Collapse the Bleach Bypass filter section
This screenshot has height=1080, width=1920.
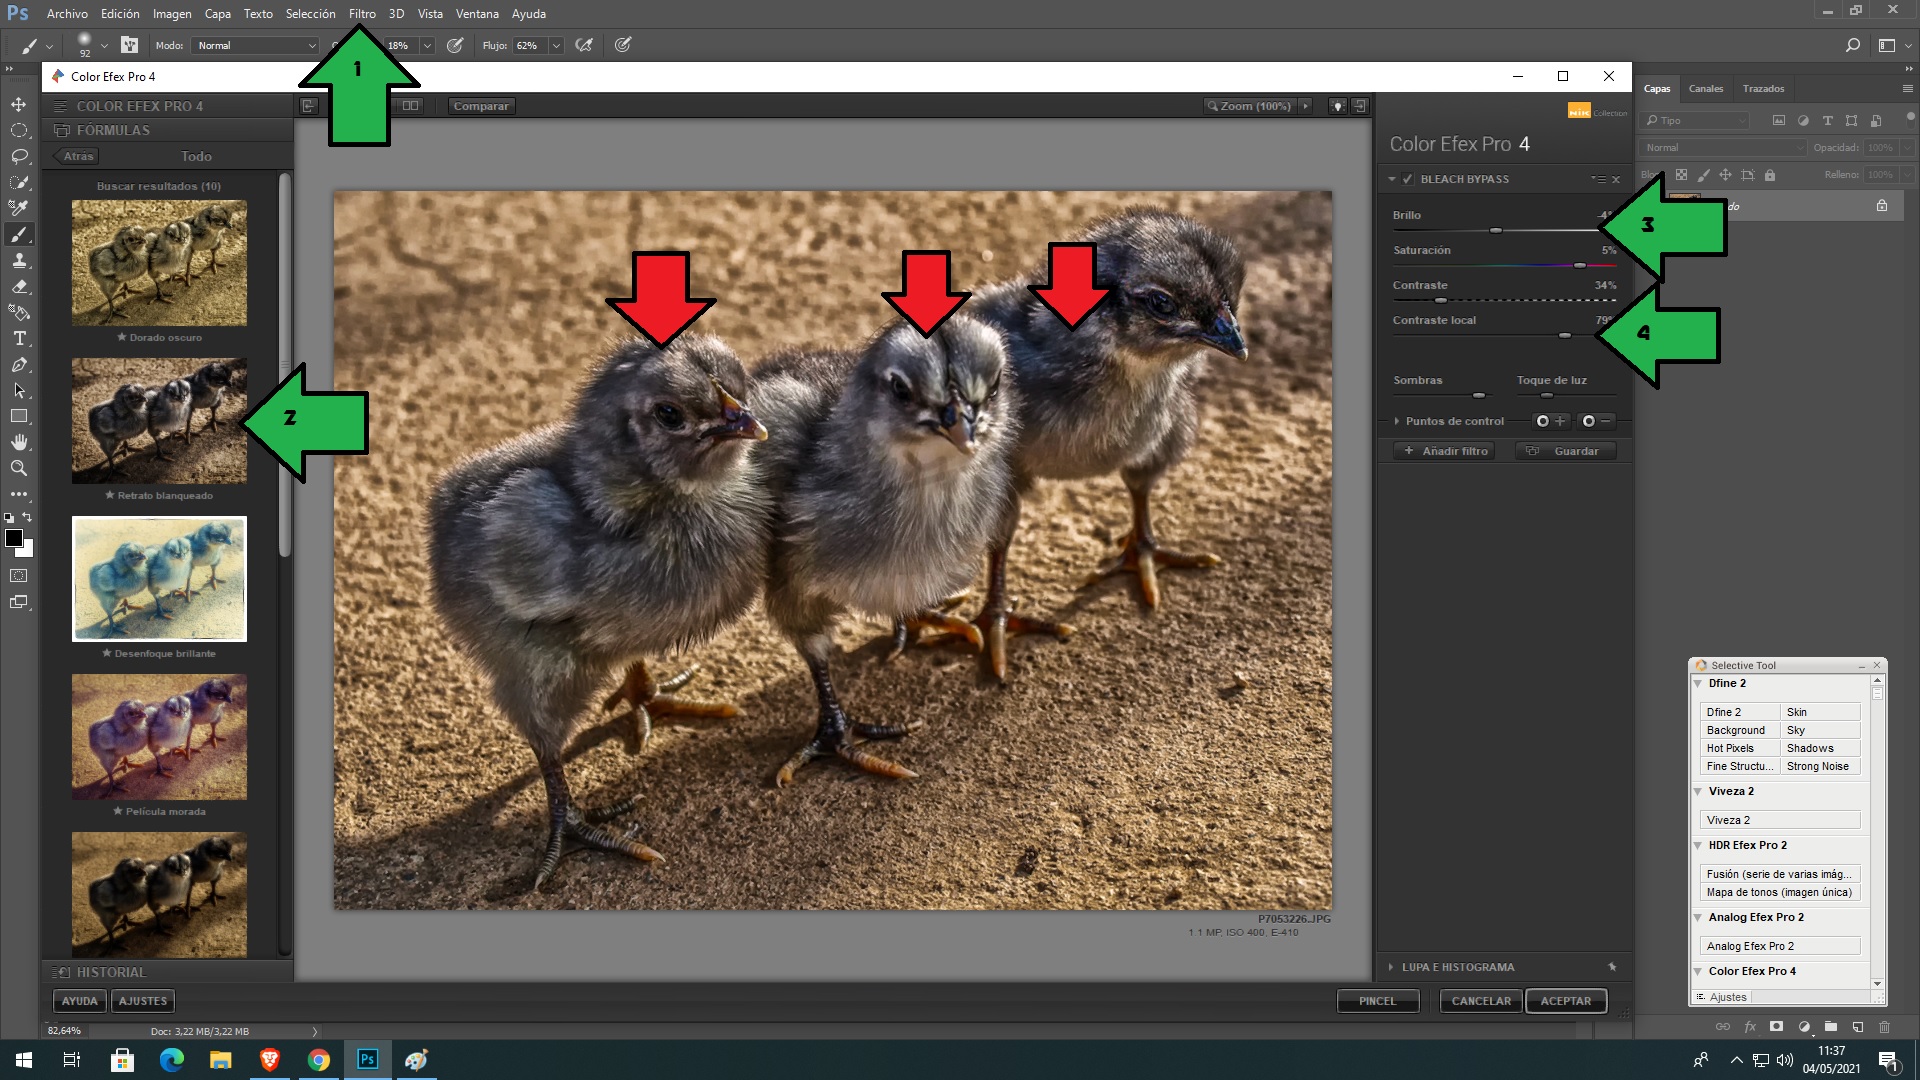click(x=1391, y=179)
